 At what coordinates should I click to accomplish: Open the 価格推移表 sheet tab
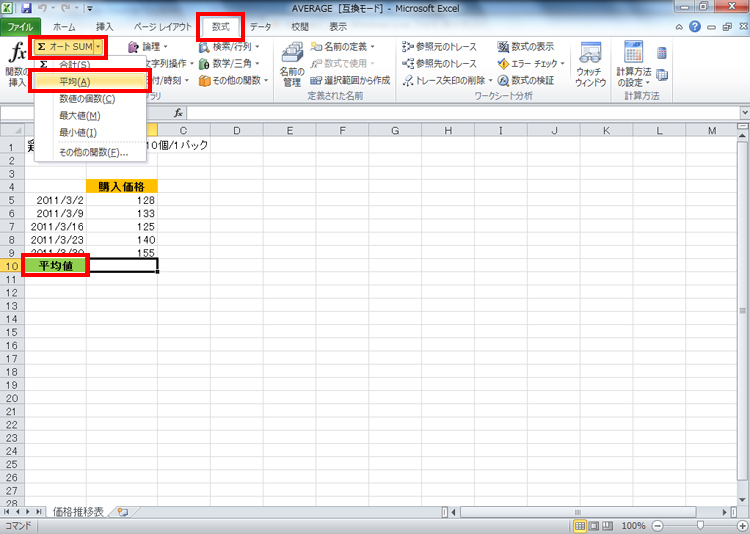coord(78,512)
